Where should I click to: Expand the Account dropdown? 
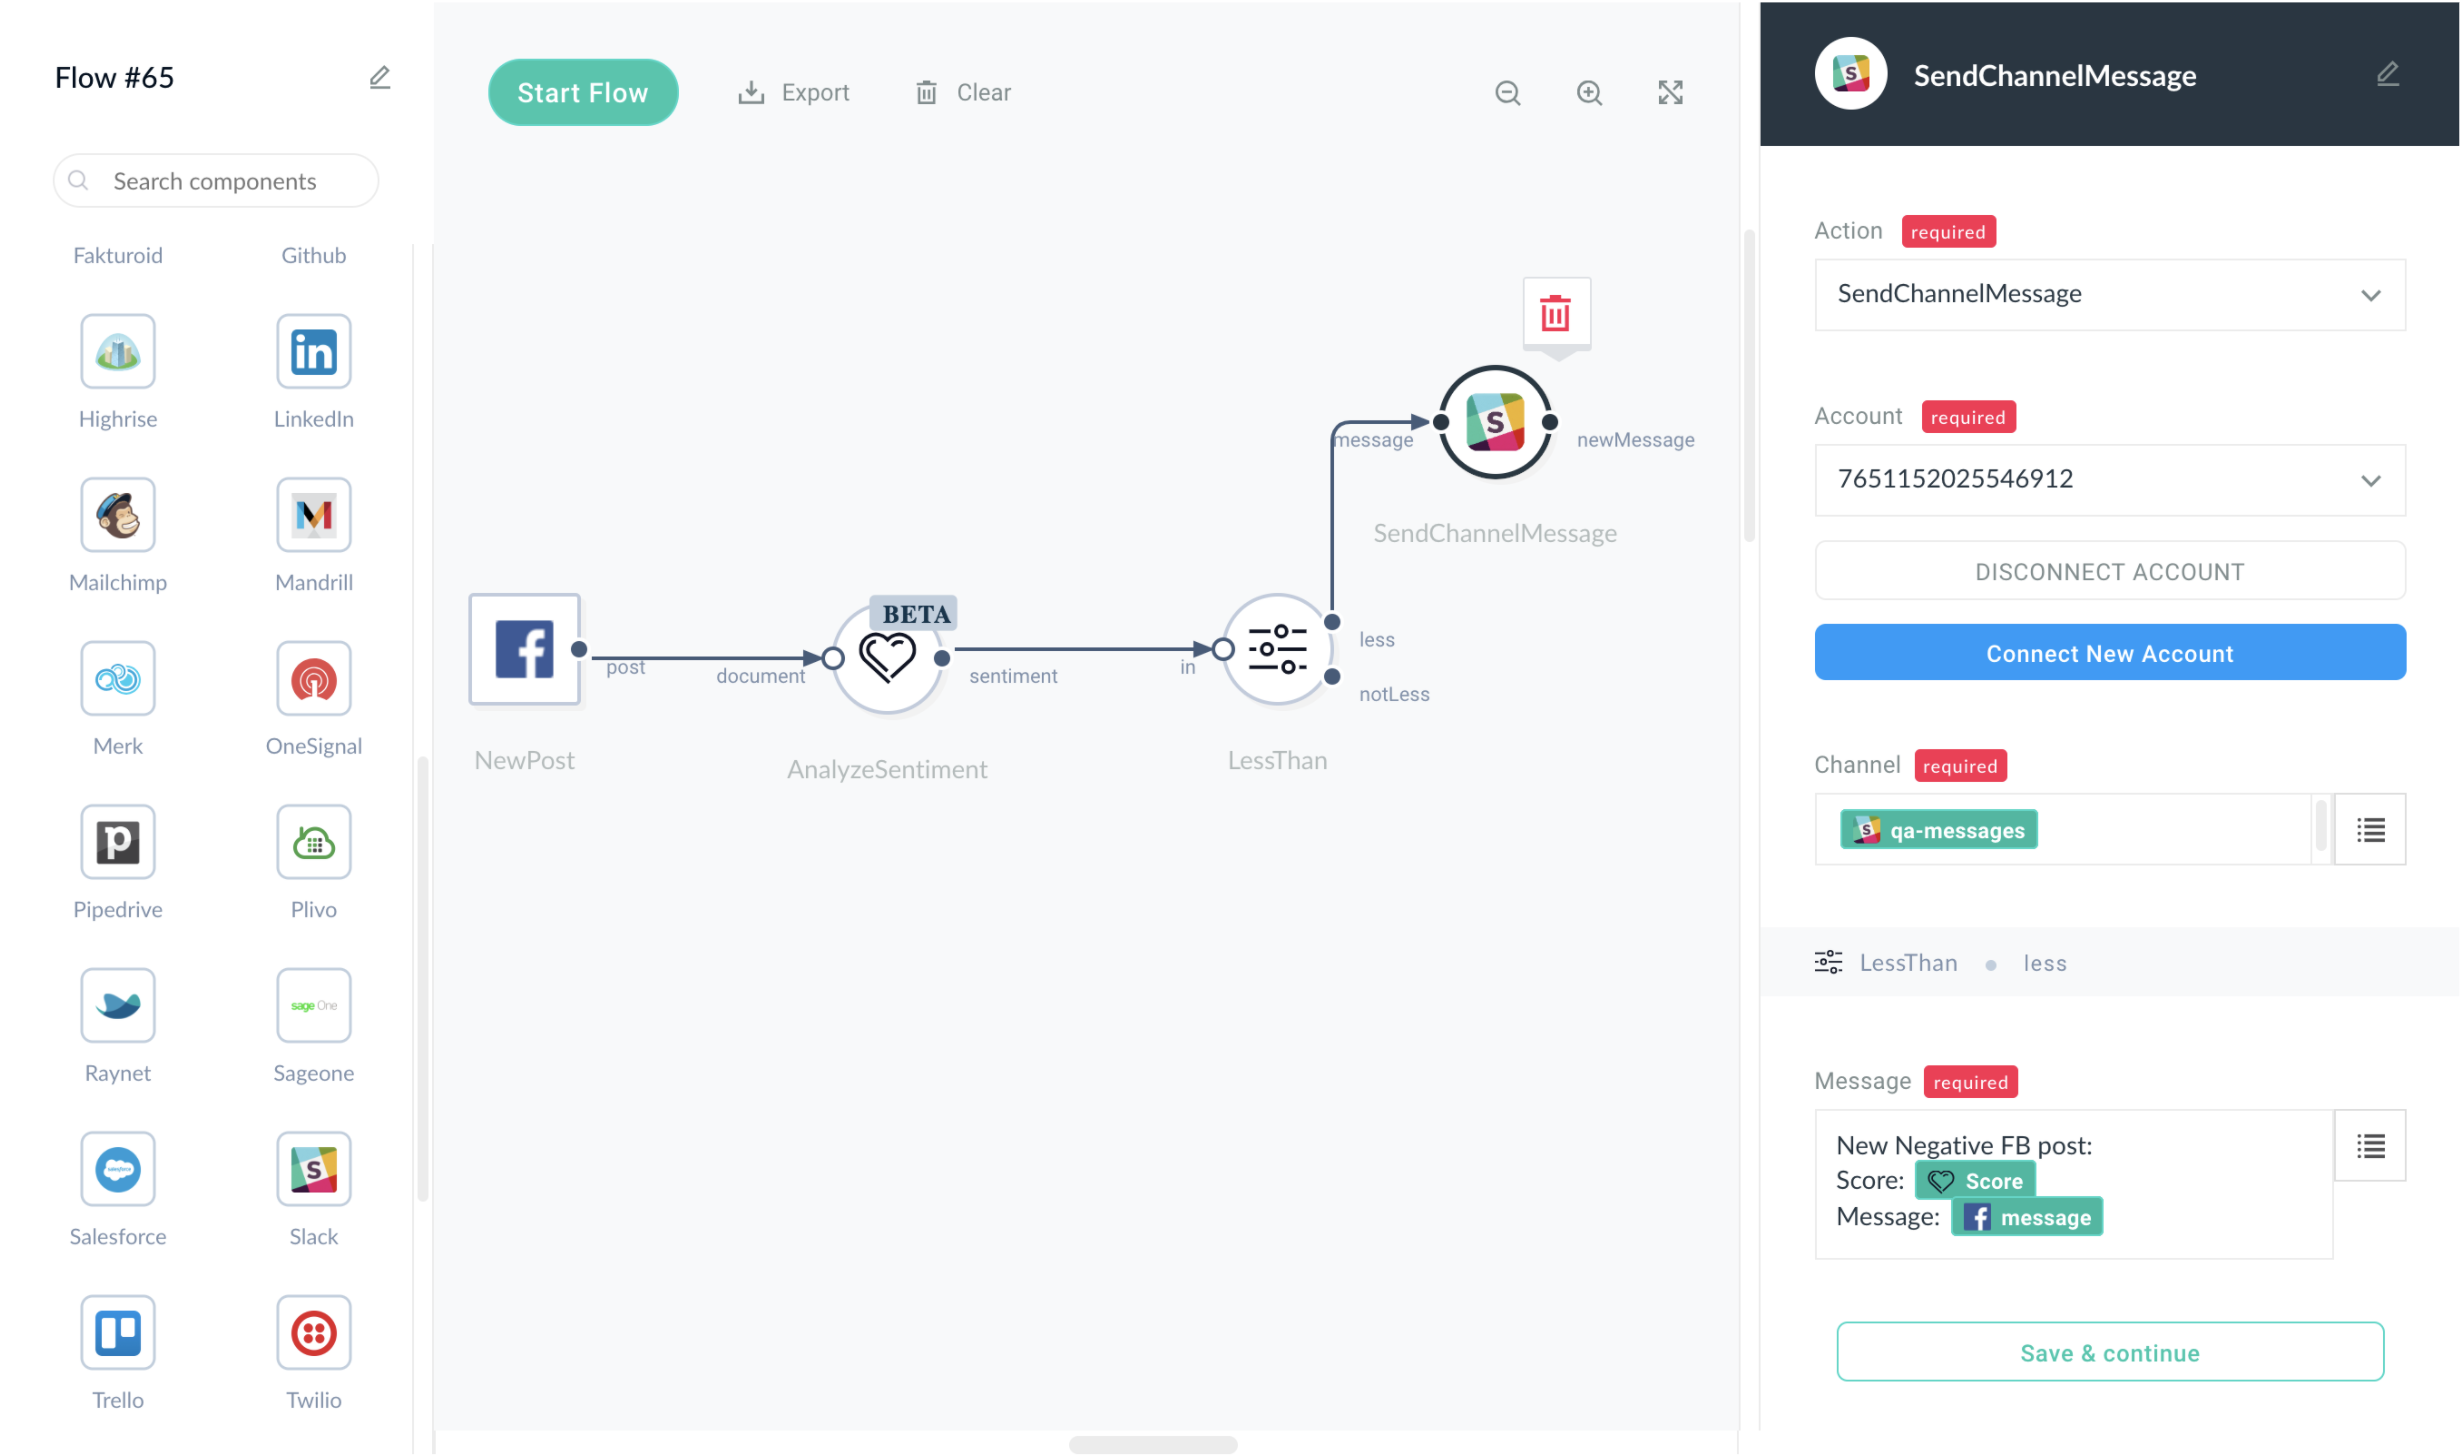2109,479
